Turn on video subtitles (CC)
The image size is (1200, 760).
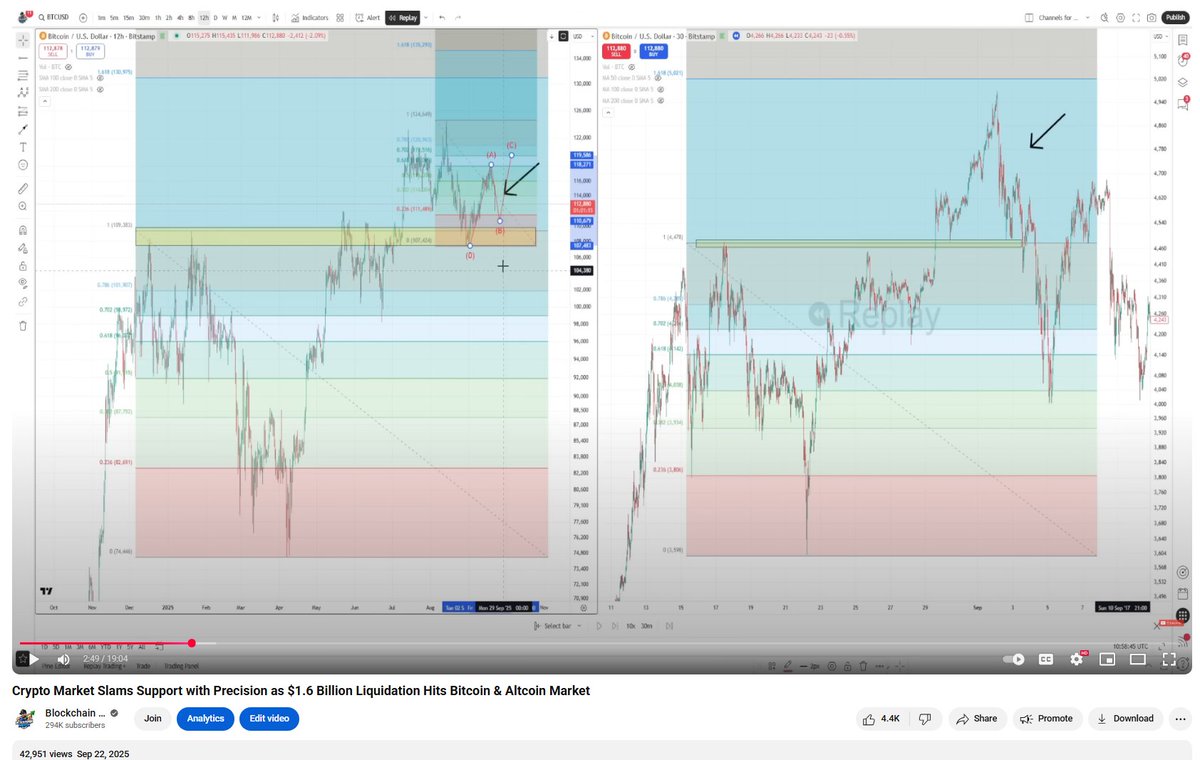pos(1046,659)
